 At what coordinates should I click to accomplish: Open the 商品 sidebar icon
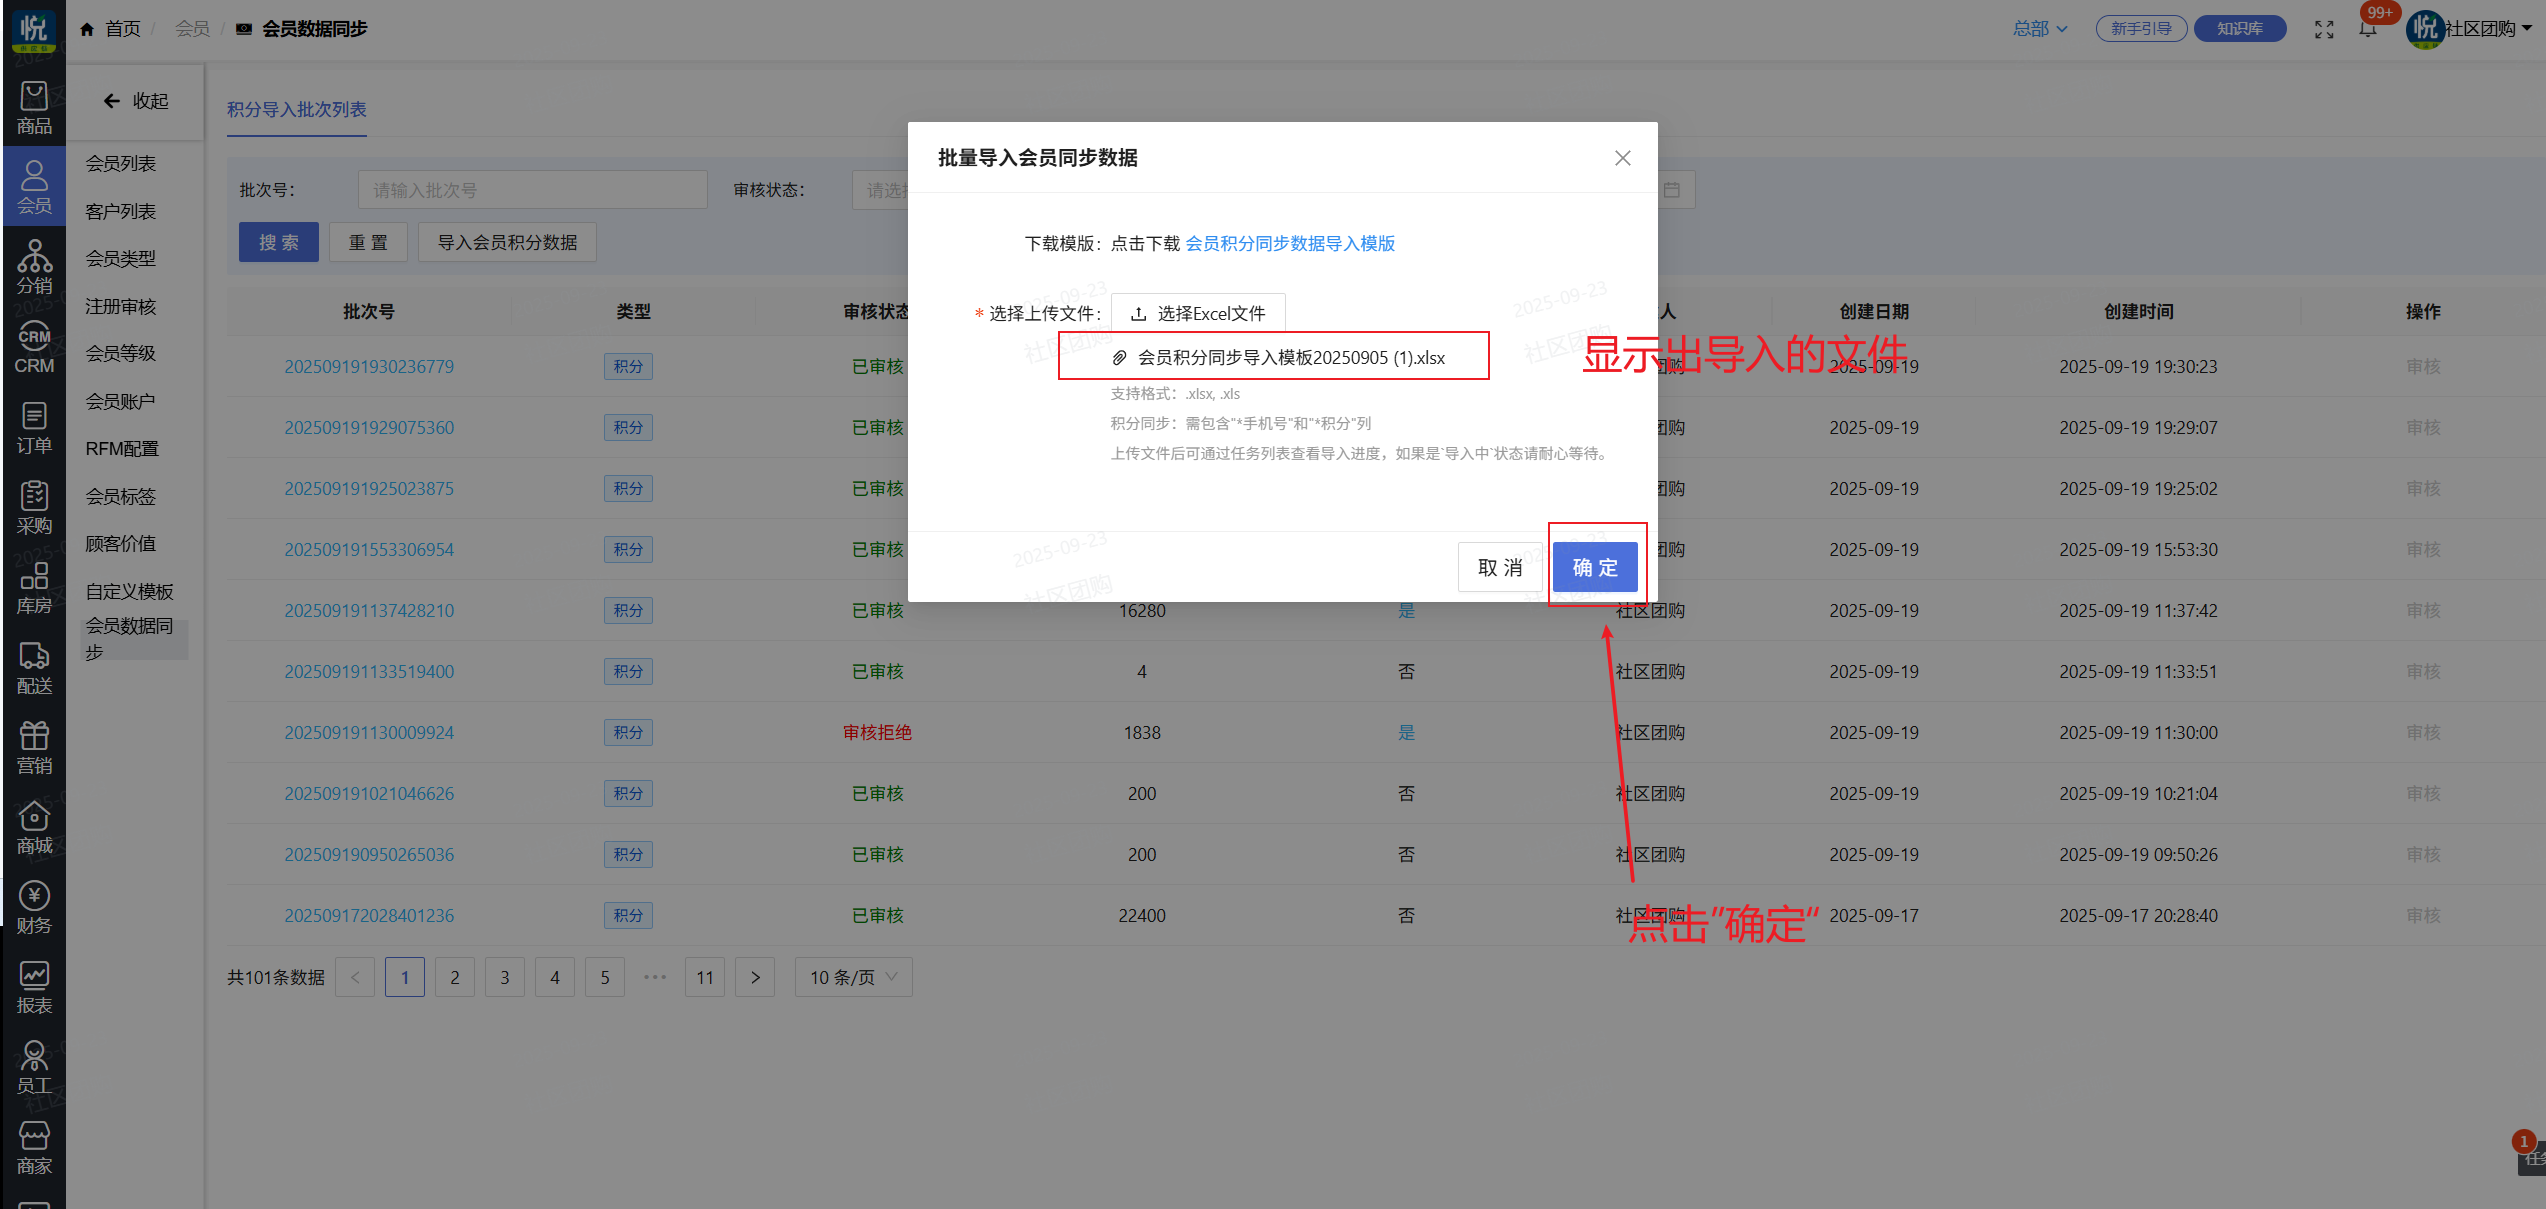[x=34, y=107]
